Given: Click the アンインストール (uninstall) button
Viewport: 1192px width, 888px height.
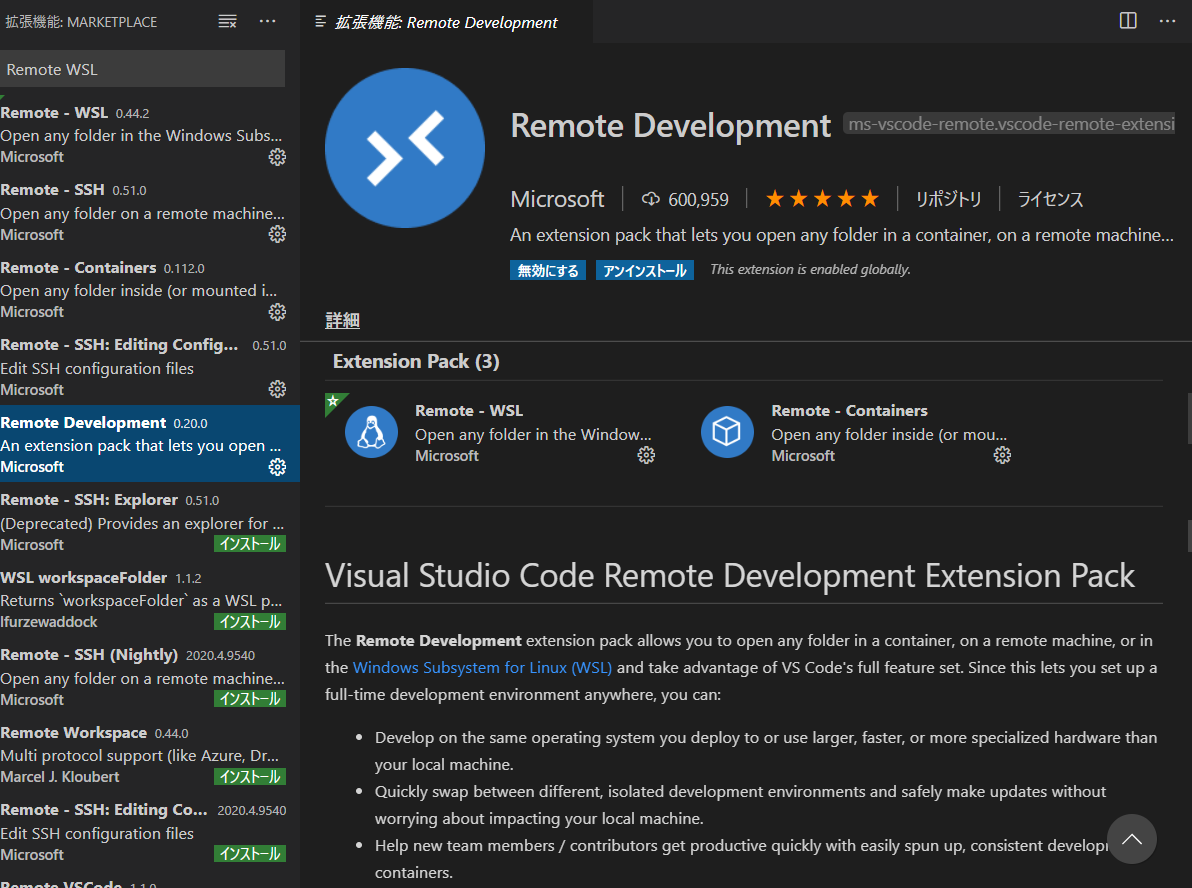Looking at the screenshot, I should 644,270.
